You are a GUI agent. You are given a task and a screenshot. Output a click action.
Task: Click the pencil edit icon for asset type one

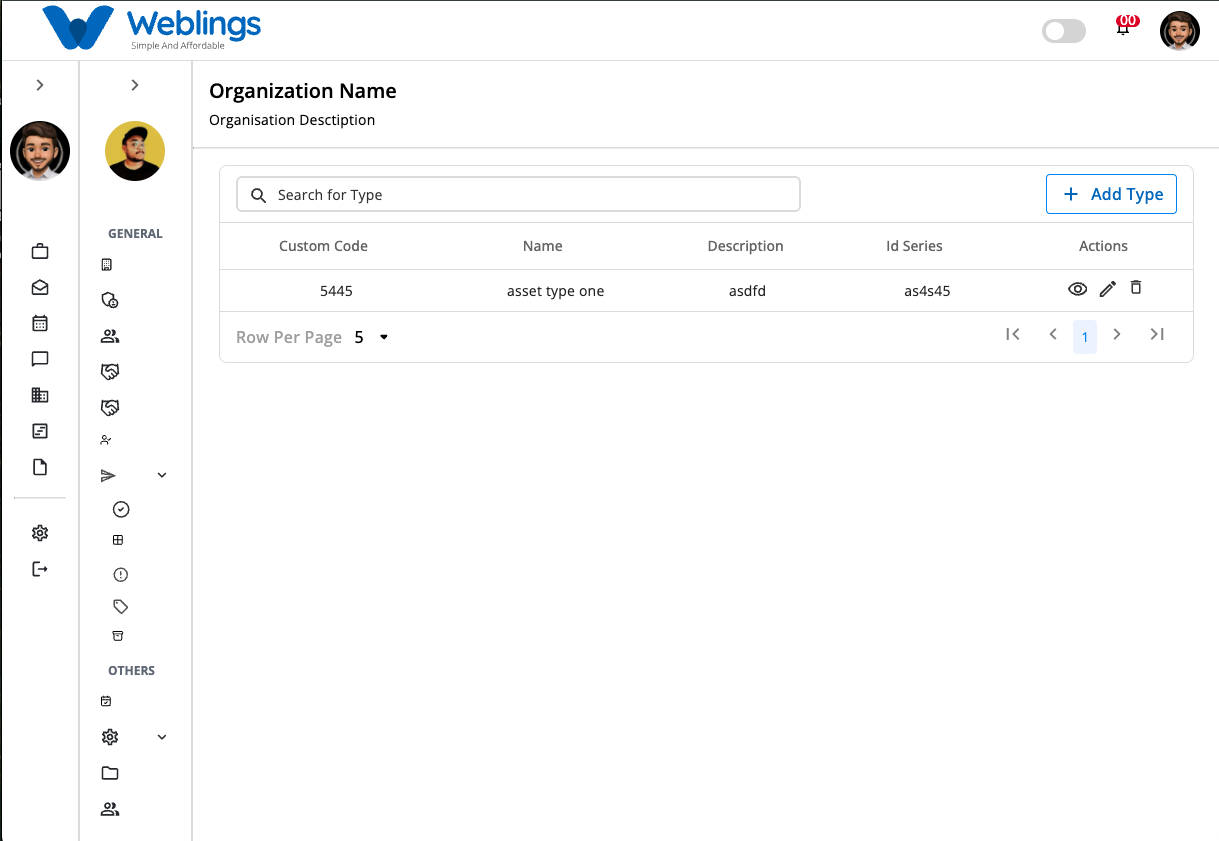(x=1107, y=289)
